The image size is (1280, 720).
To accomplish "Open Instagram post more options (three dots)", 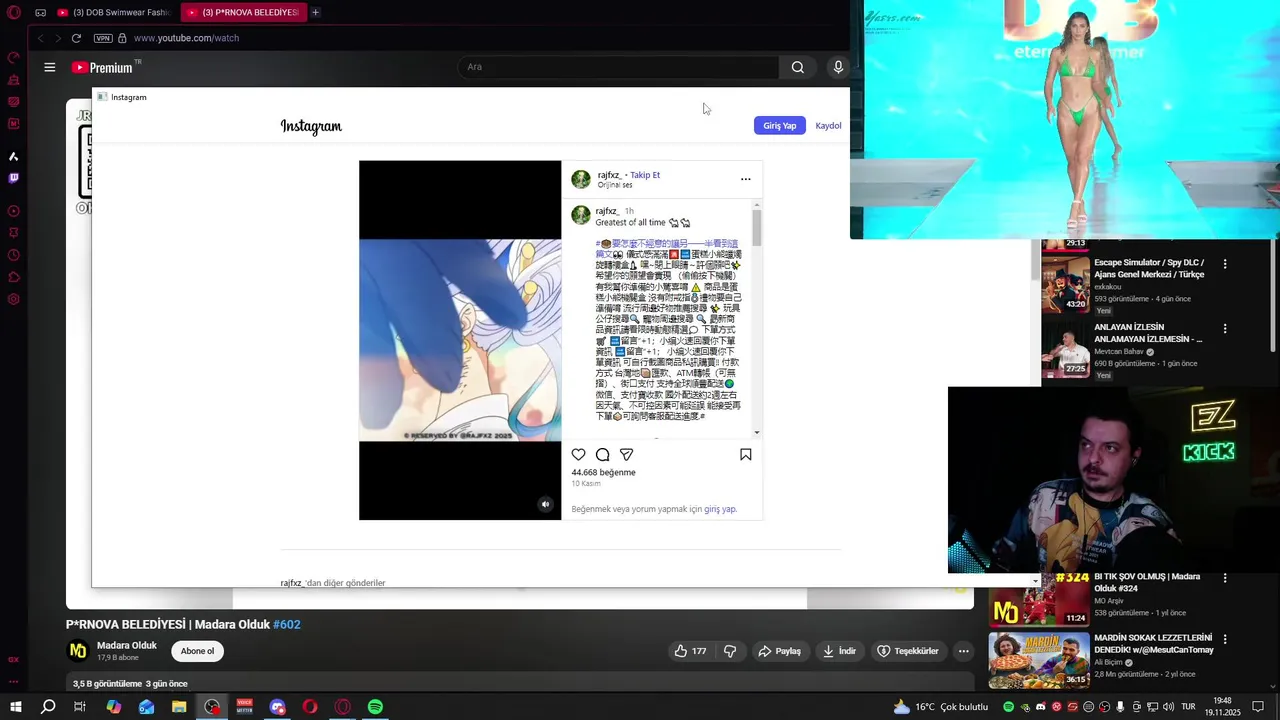I will [745, 179].
